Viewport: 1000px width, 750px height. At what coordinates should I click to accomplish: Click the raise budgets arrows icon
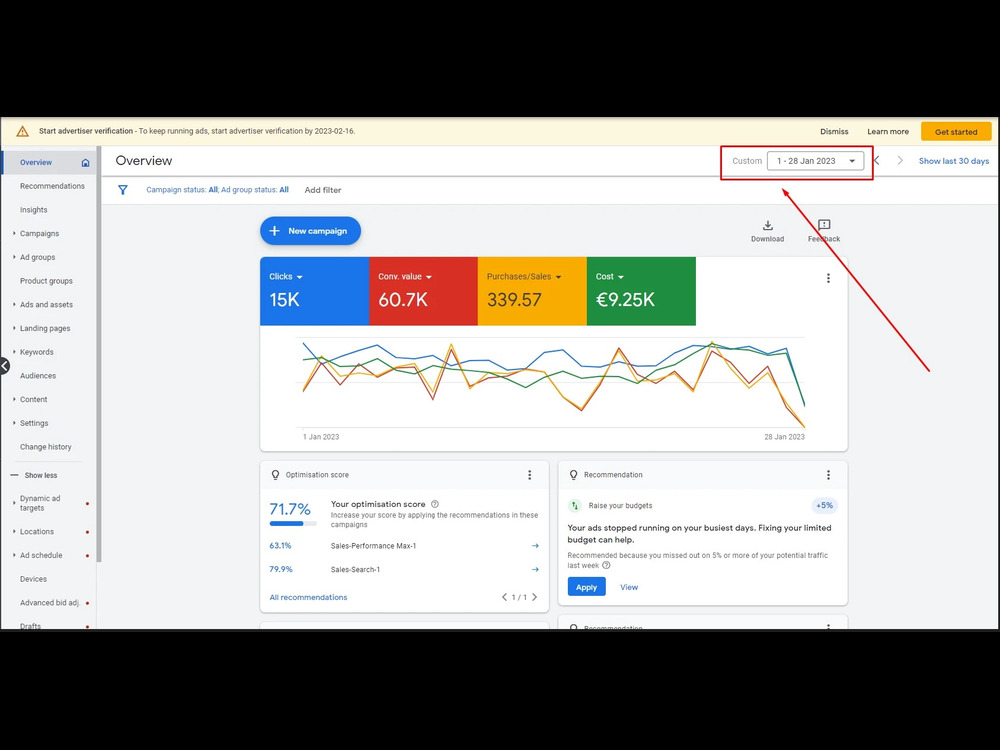point(575,506)
